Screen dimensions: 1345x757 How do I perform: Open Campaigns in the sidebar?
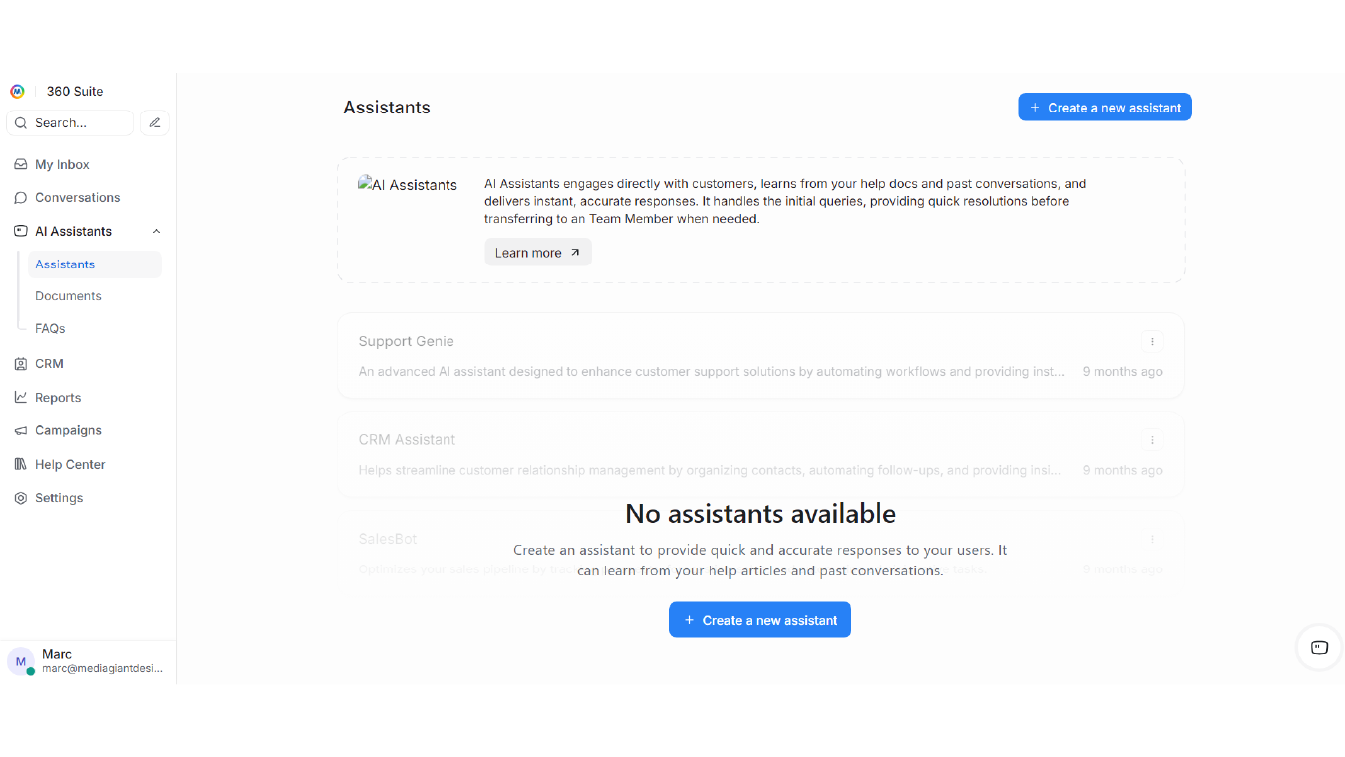(x=68, y=430)
